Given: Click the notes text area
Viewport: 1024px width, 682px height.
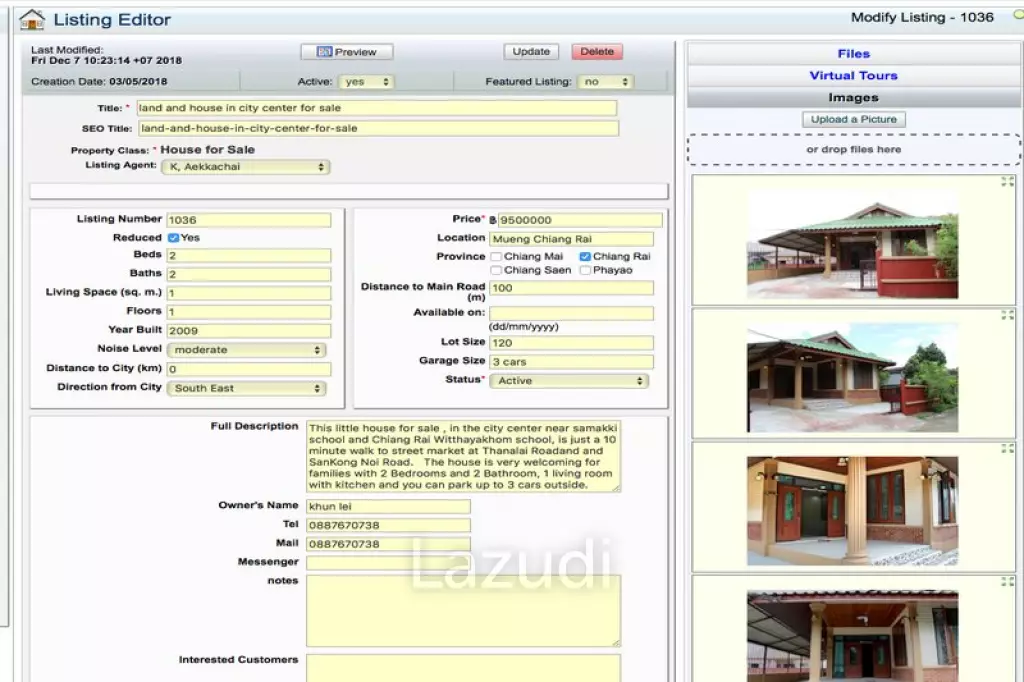Looking at the screenshot, I should [x=464, y=611].
